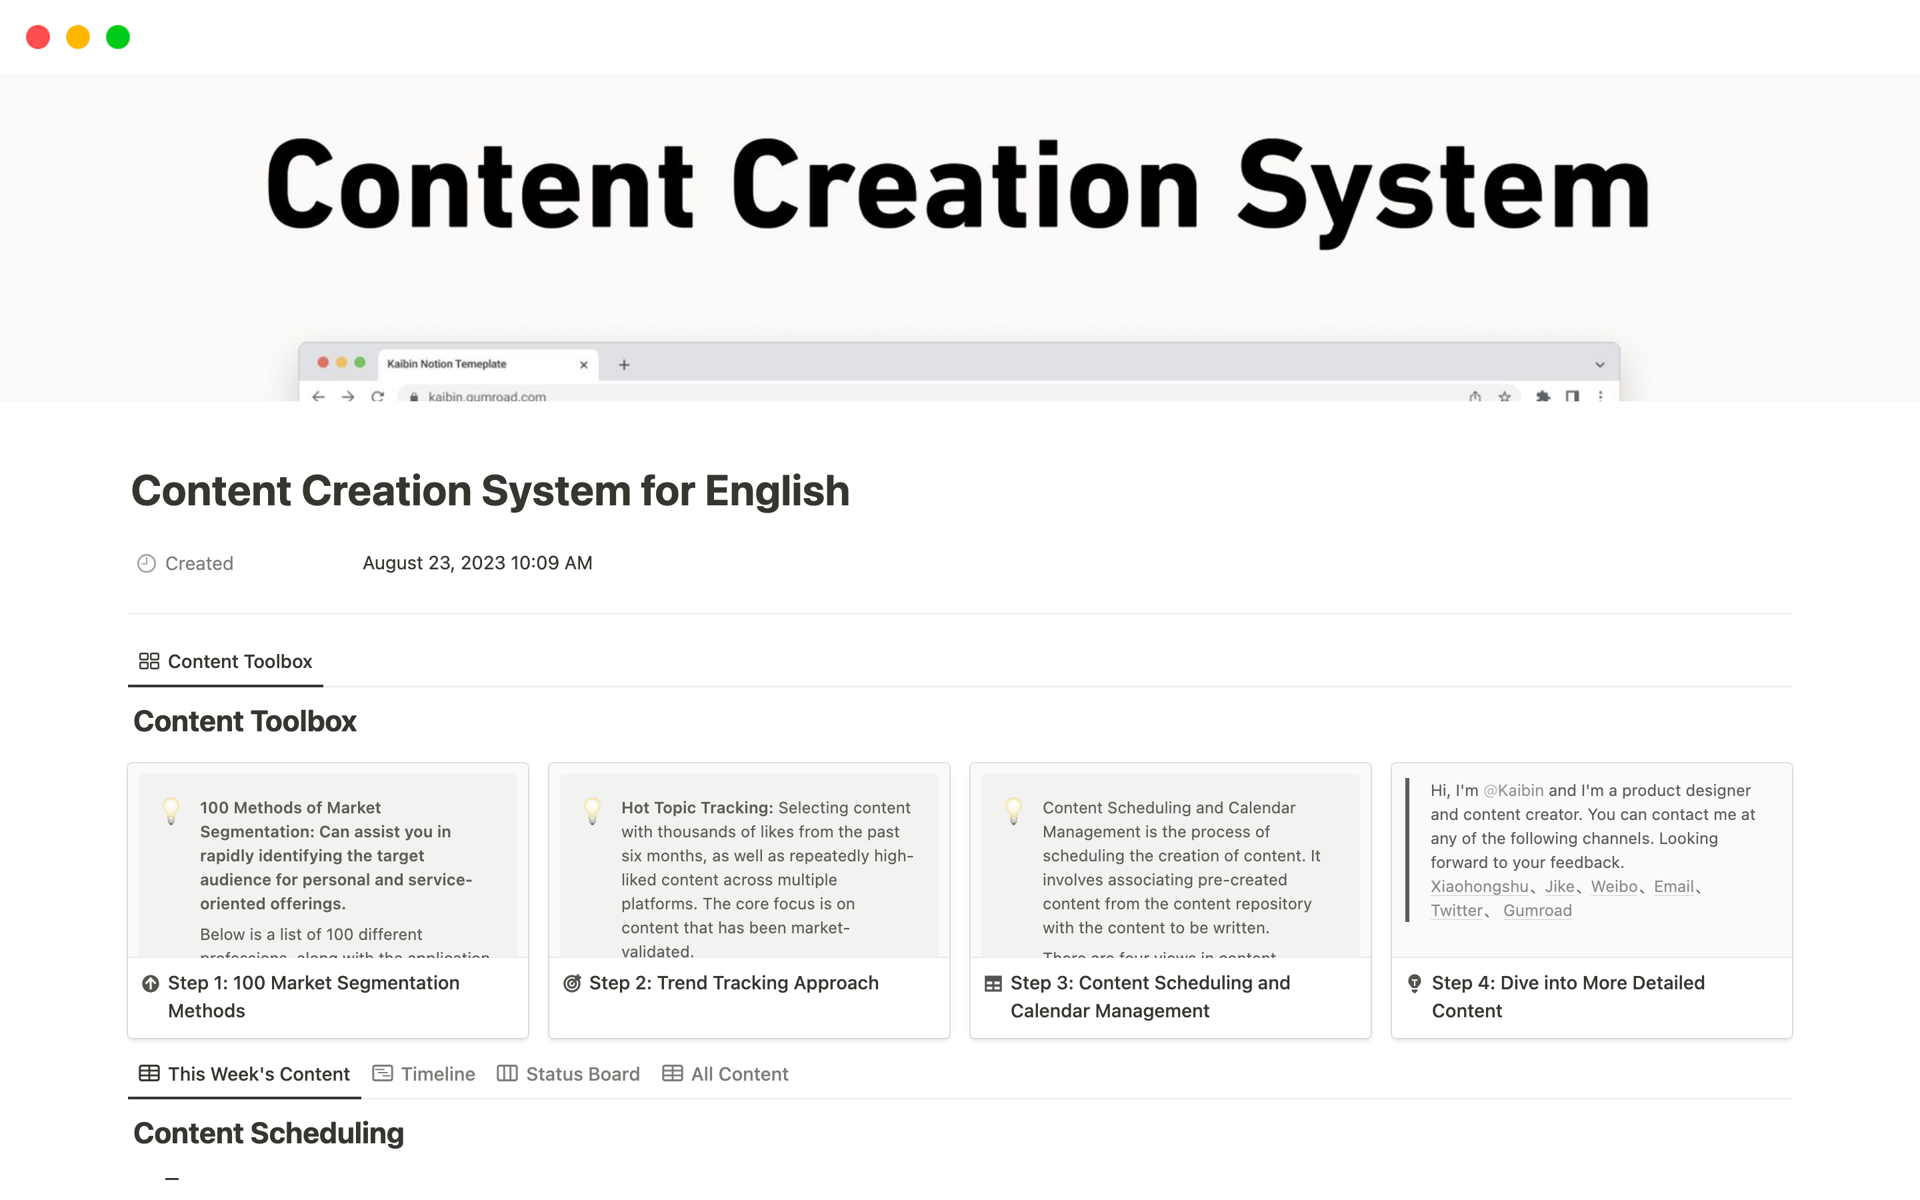Click the Content Toolbox gallery icon

(149, 661)
